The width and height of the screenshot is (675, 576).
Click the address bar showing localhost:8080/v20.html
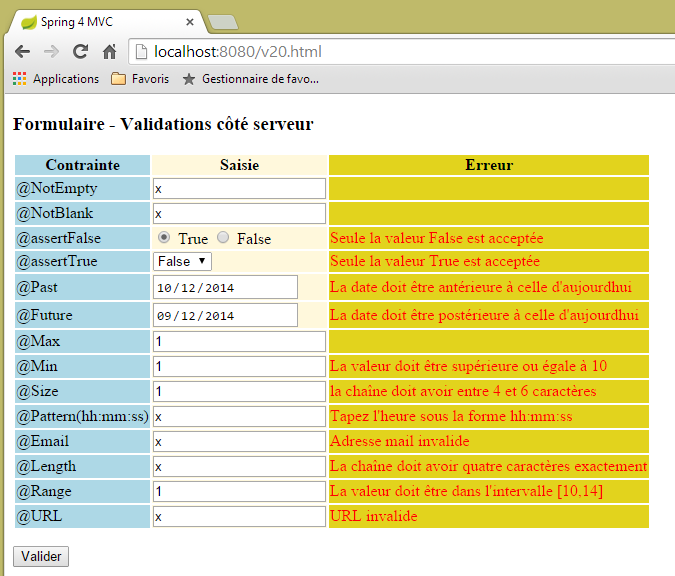pyautogui.click(x=400, y=52)
